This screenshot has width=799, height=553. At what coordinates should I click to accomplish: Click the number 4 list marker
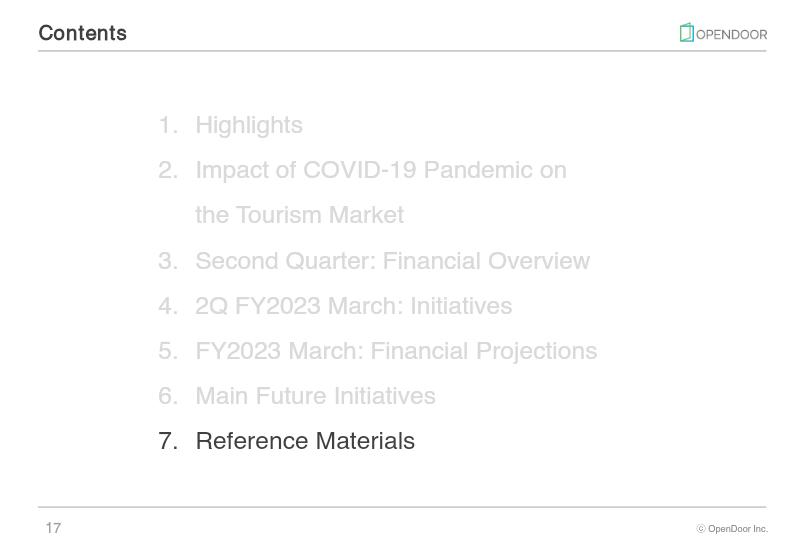tap(168, 306)
